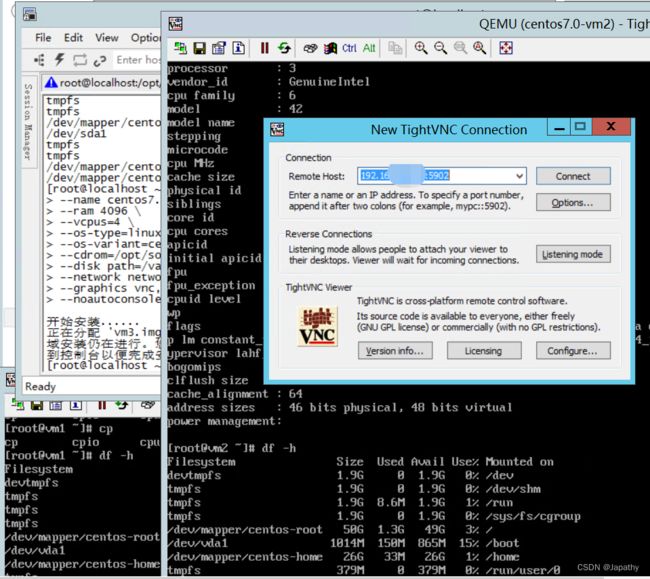Open the Session Manager side tab
The width and height of the screenshot is (650, 579).
29,122
